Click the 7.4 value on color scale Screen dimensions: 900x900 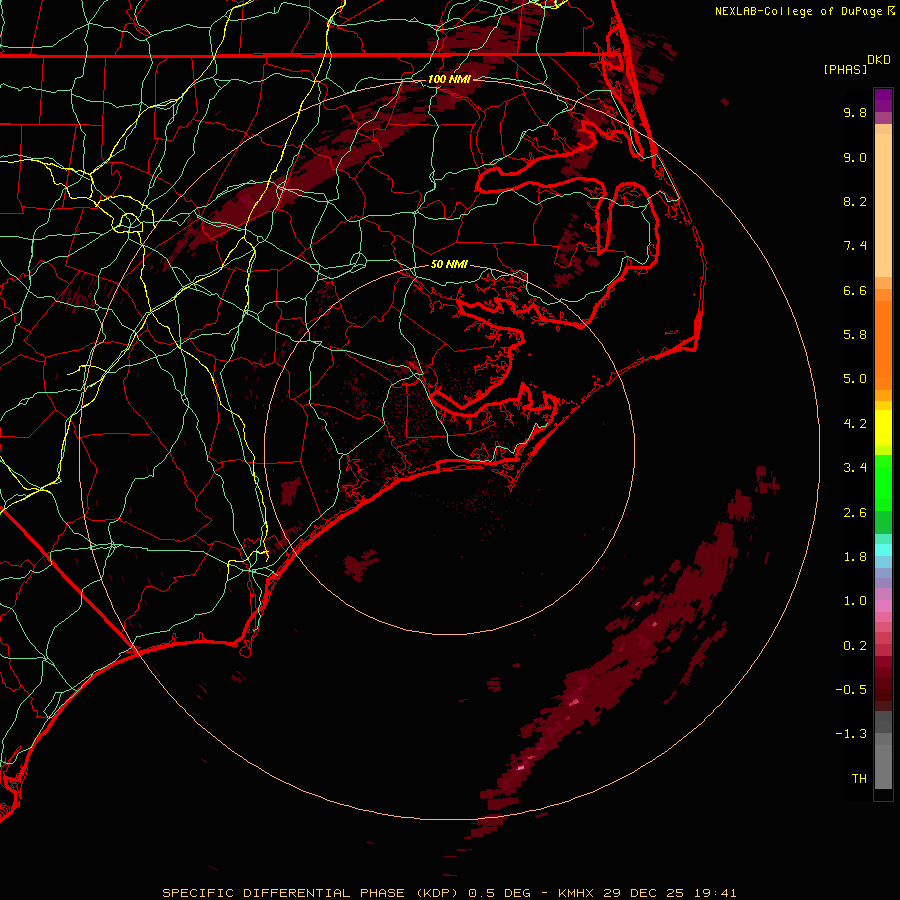point(855,246)
